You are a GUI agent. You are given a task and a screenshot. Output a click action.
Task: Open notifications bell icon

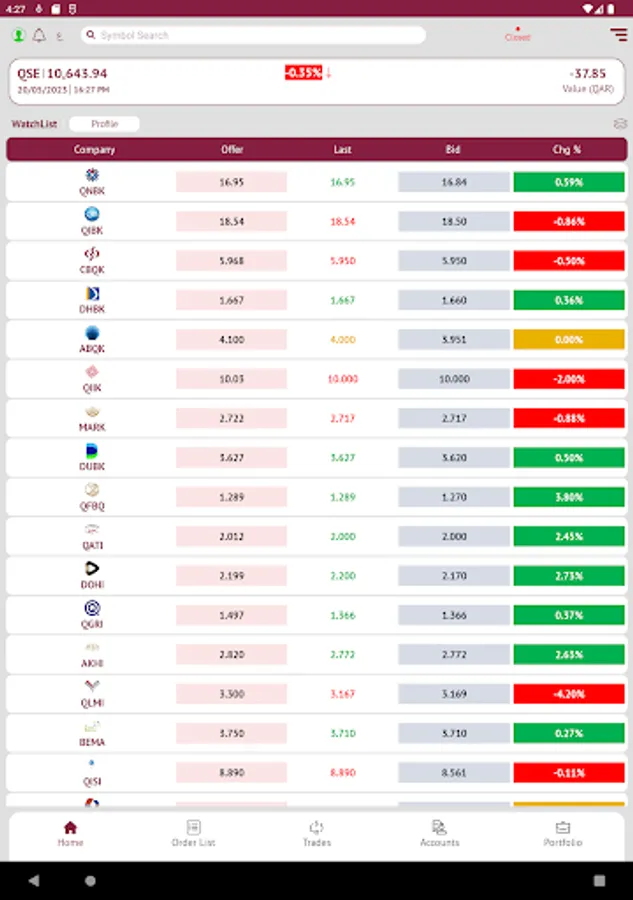(39, 36)
